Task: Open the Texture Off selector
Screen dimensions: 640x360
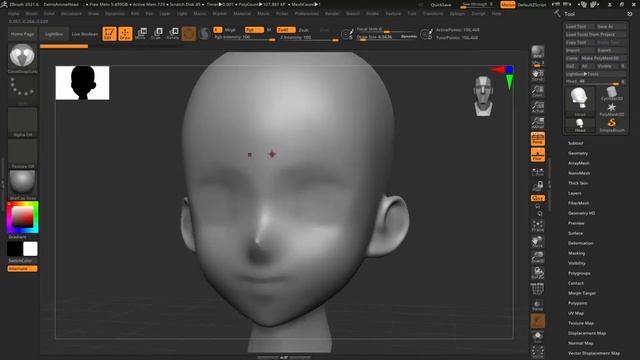Action: pos(22,153)
